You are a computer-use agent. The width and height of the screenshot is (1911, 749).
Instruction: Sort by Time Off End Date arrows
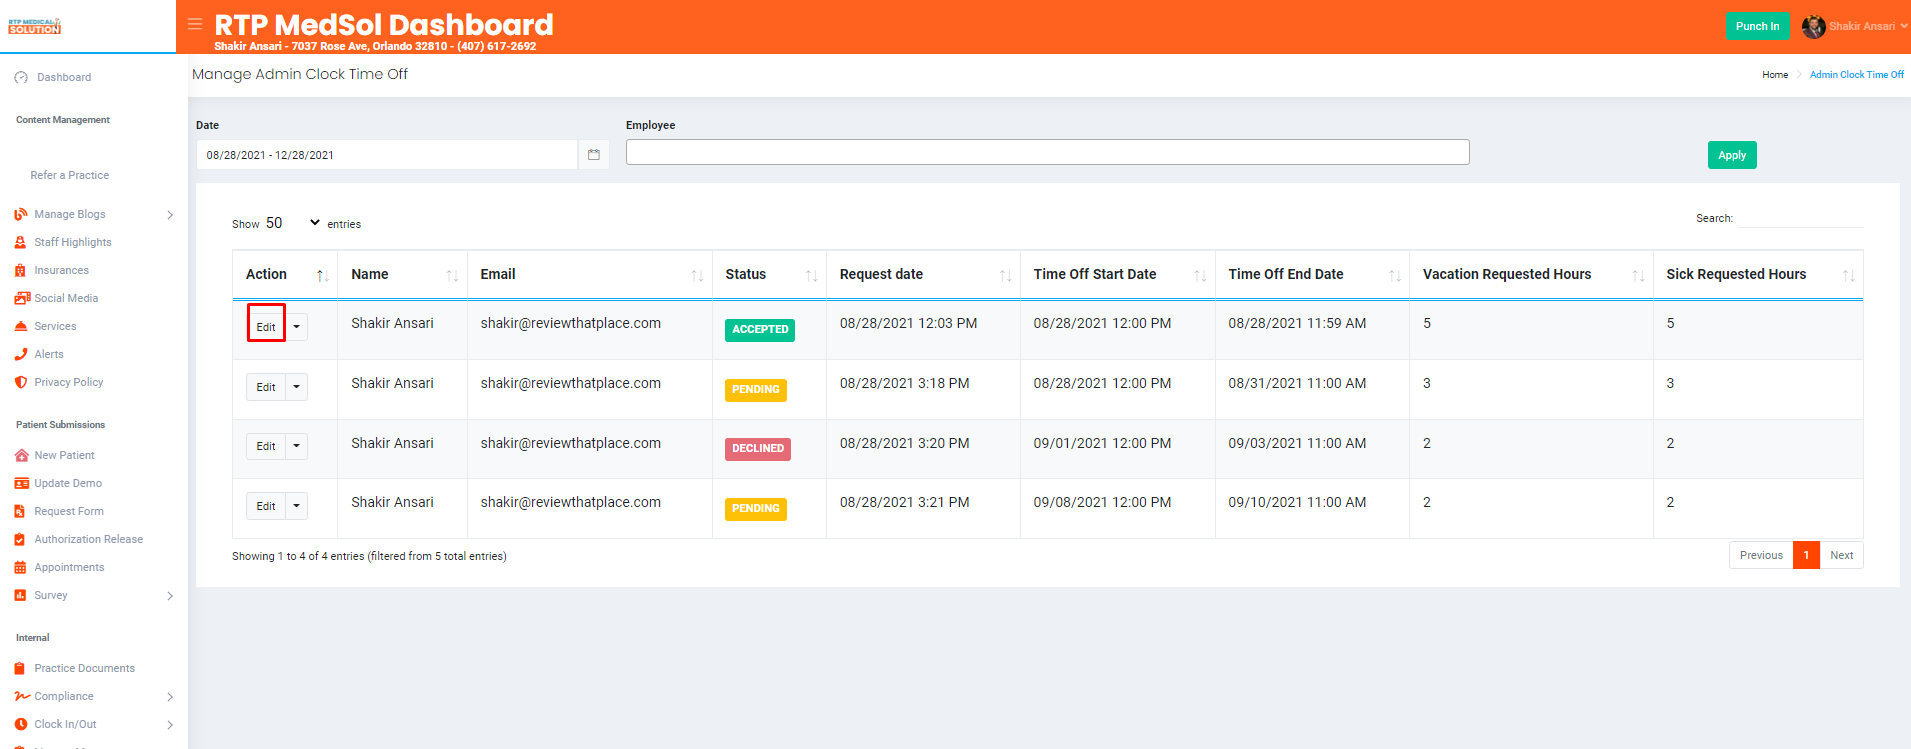[1394, 275]
